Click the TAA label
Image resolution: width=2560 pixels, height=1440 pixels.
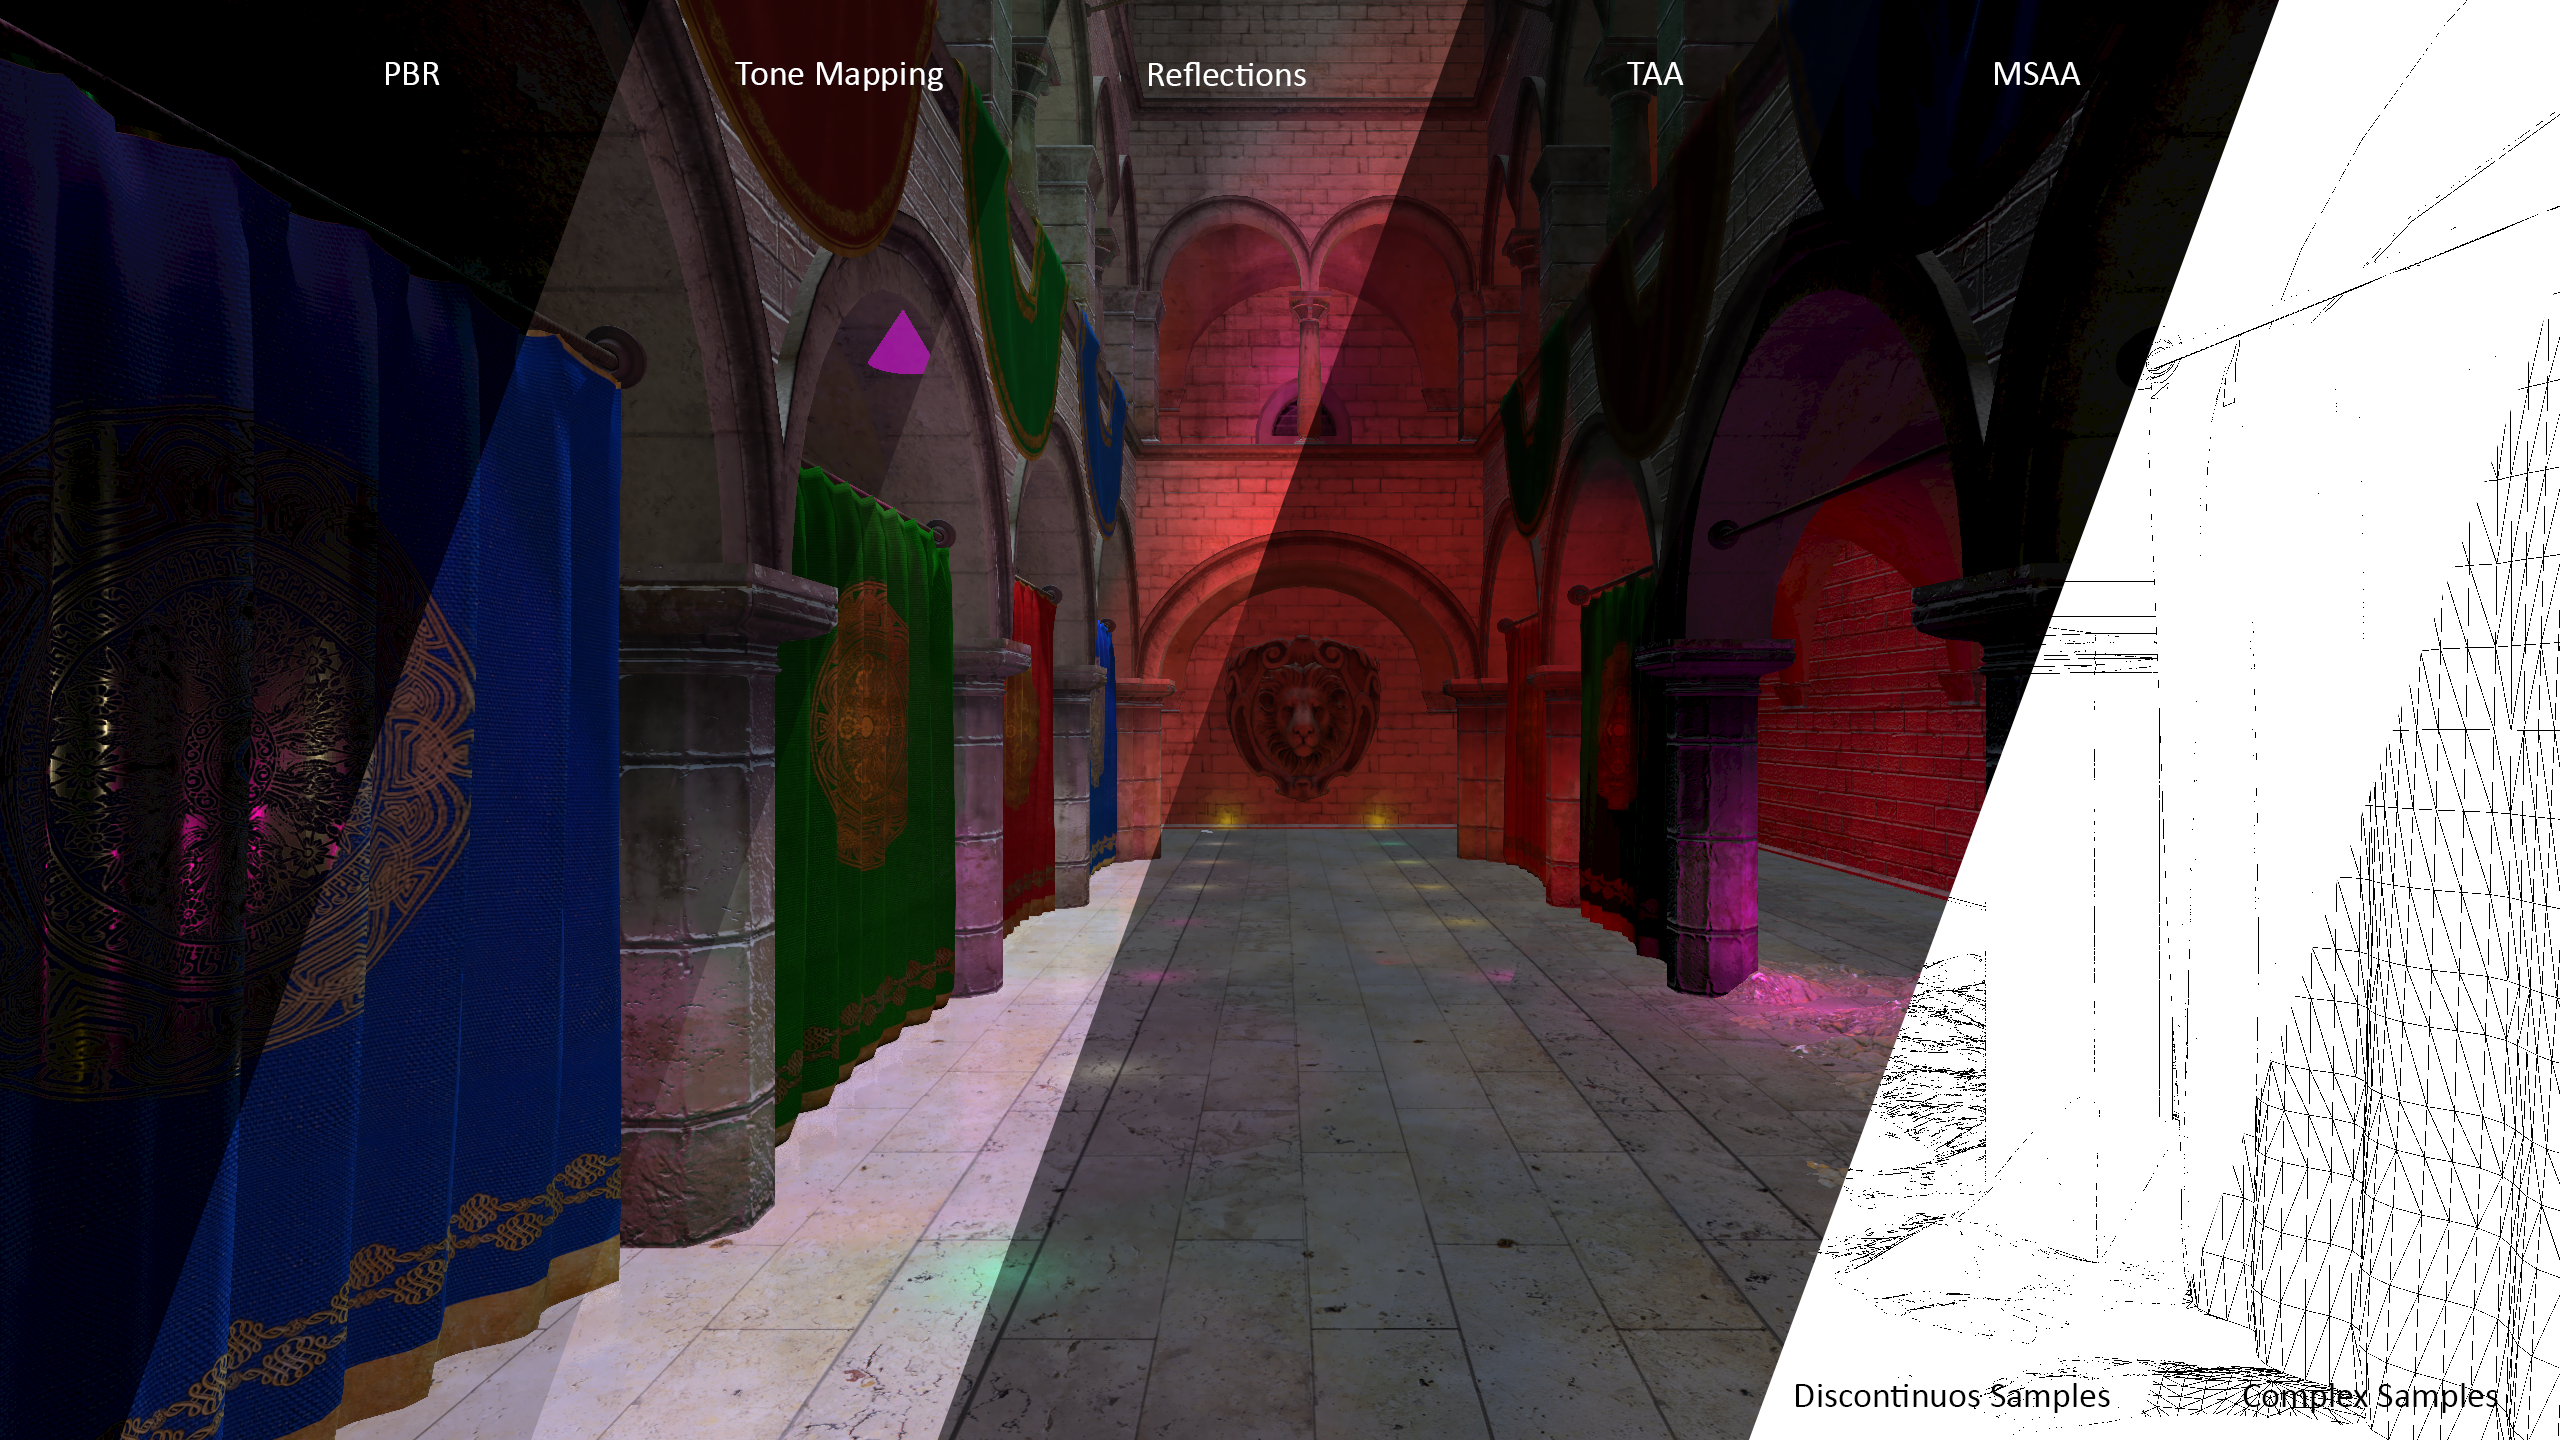click(x=1654, y=74)
